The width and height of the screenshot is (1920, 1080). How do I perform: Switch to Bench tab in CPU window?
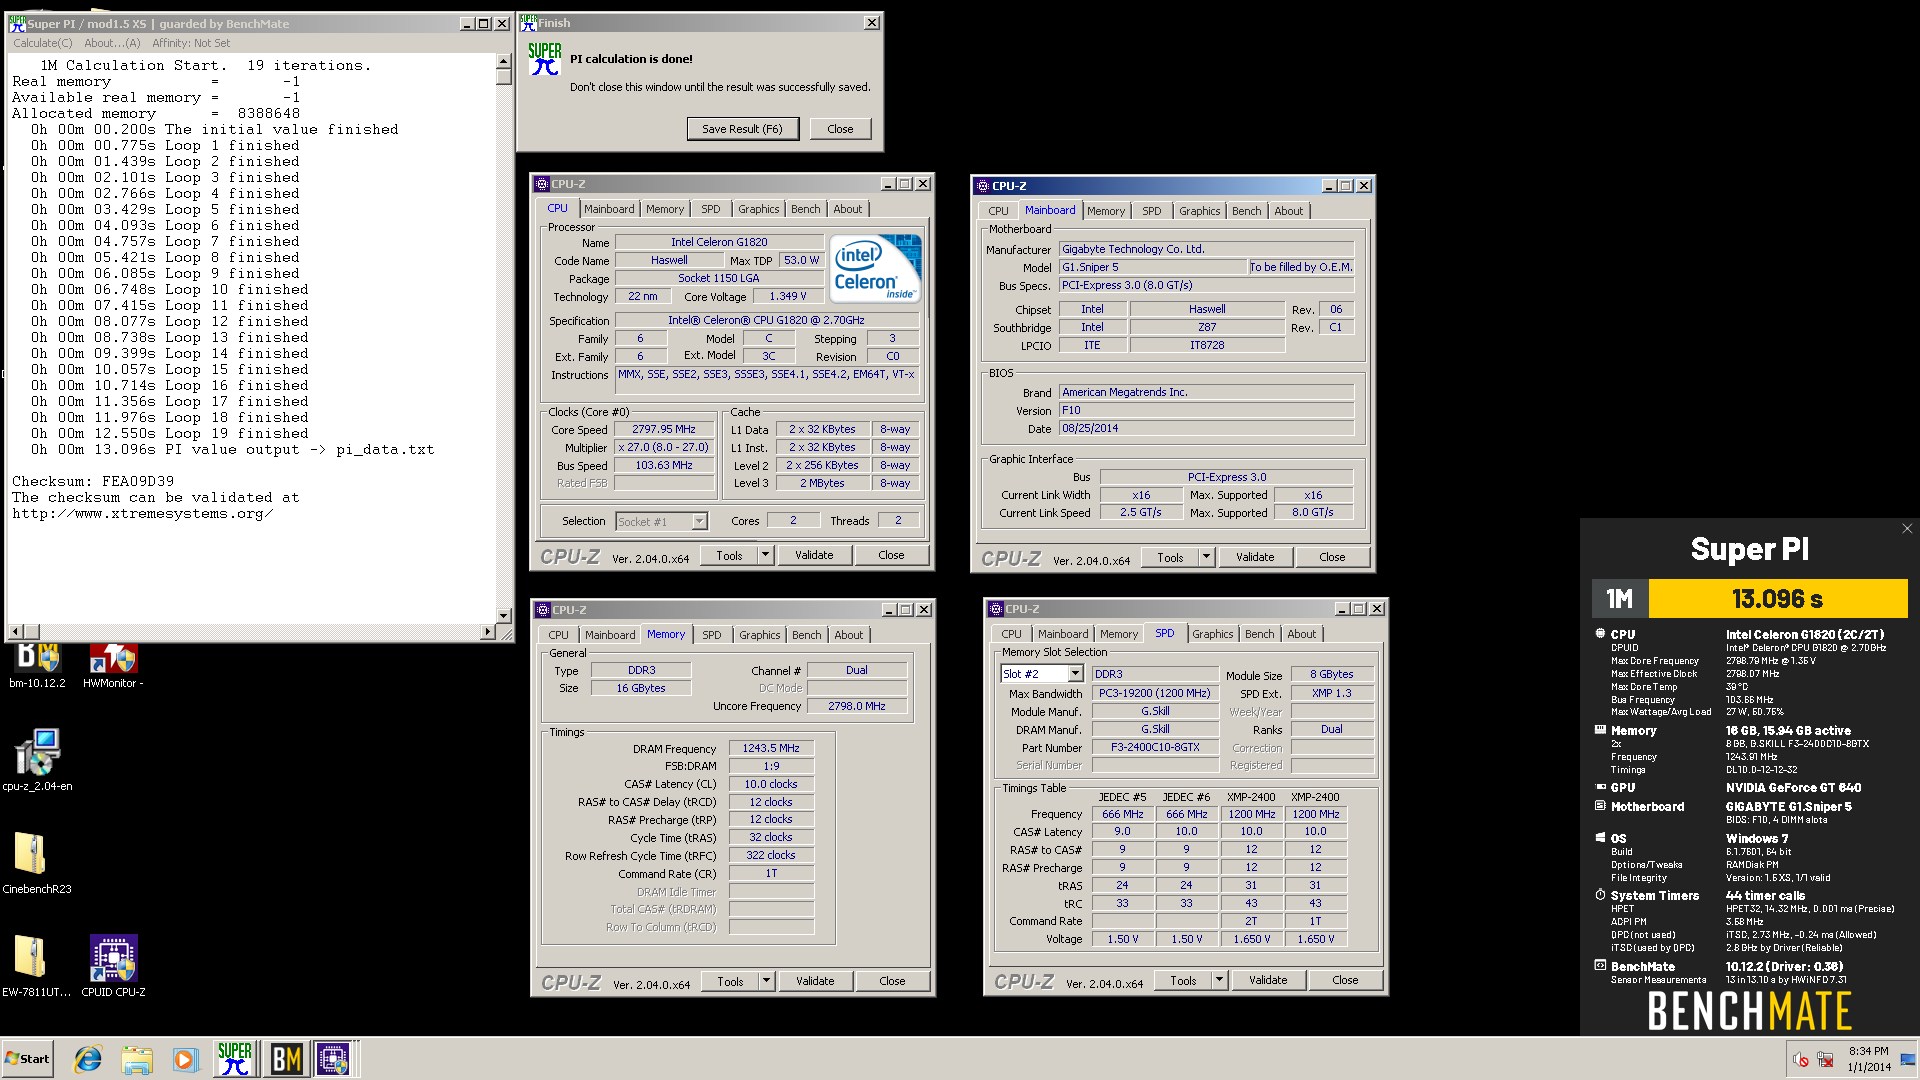pyautogui.click(x=805, y=209)
